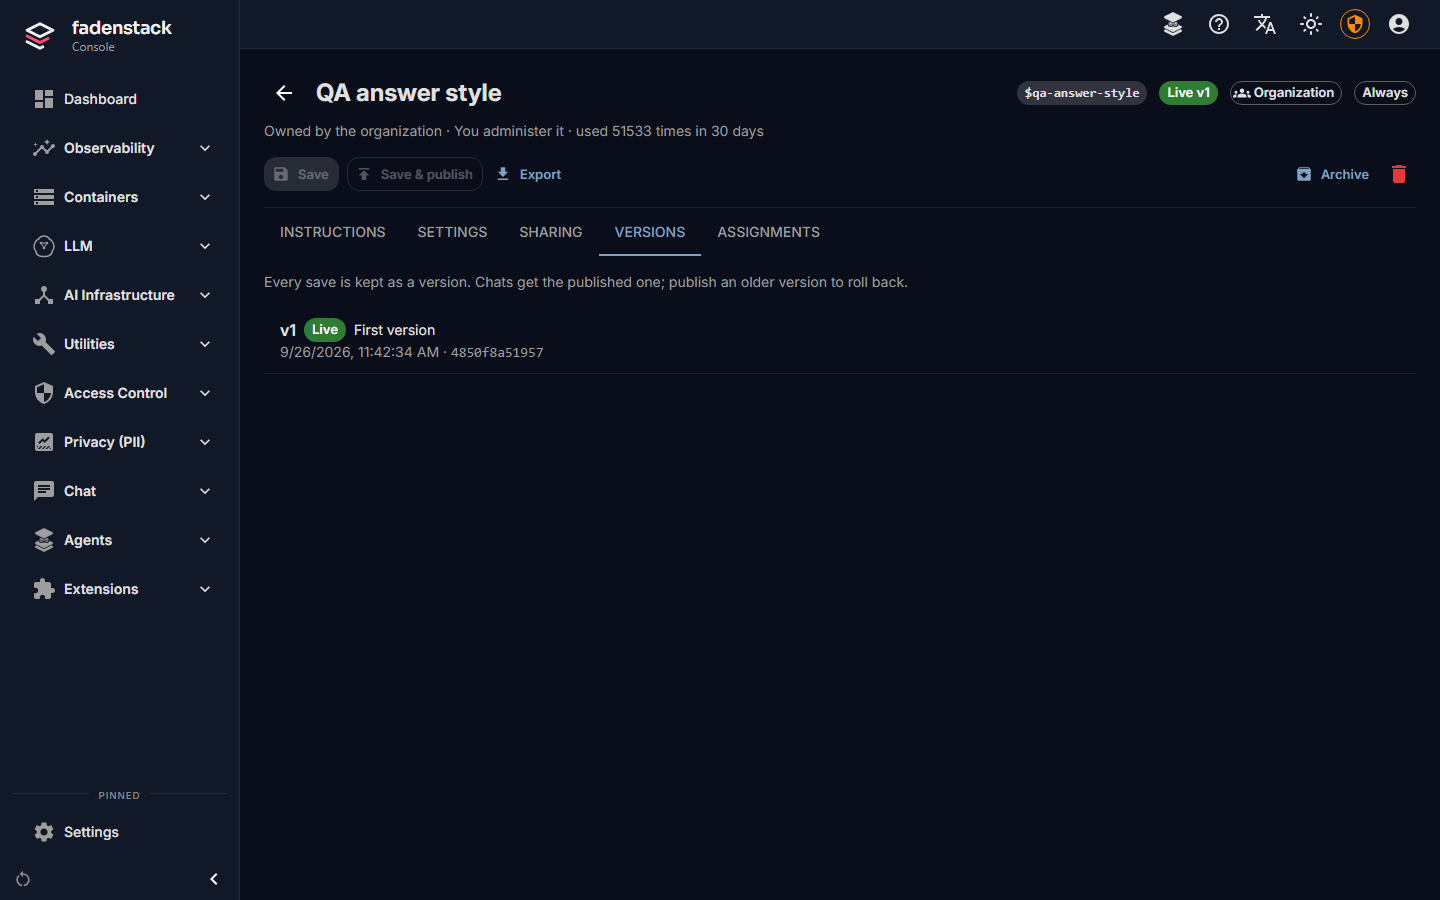The width and height of the screenshot is (1440, 900).
Task: Delete prompt with red trash icon
Action: pyautogui.click(x=1399, y=174)
